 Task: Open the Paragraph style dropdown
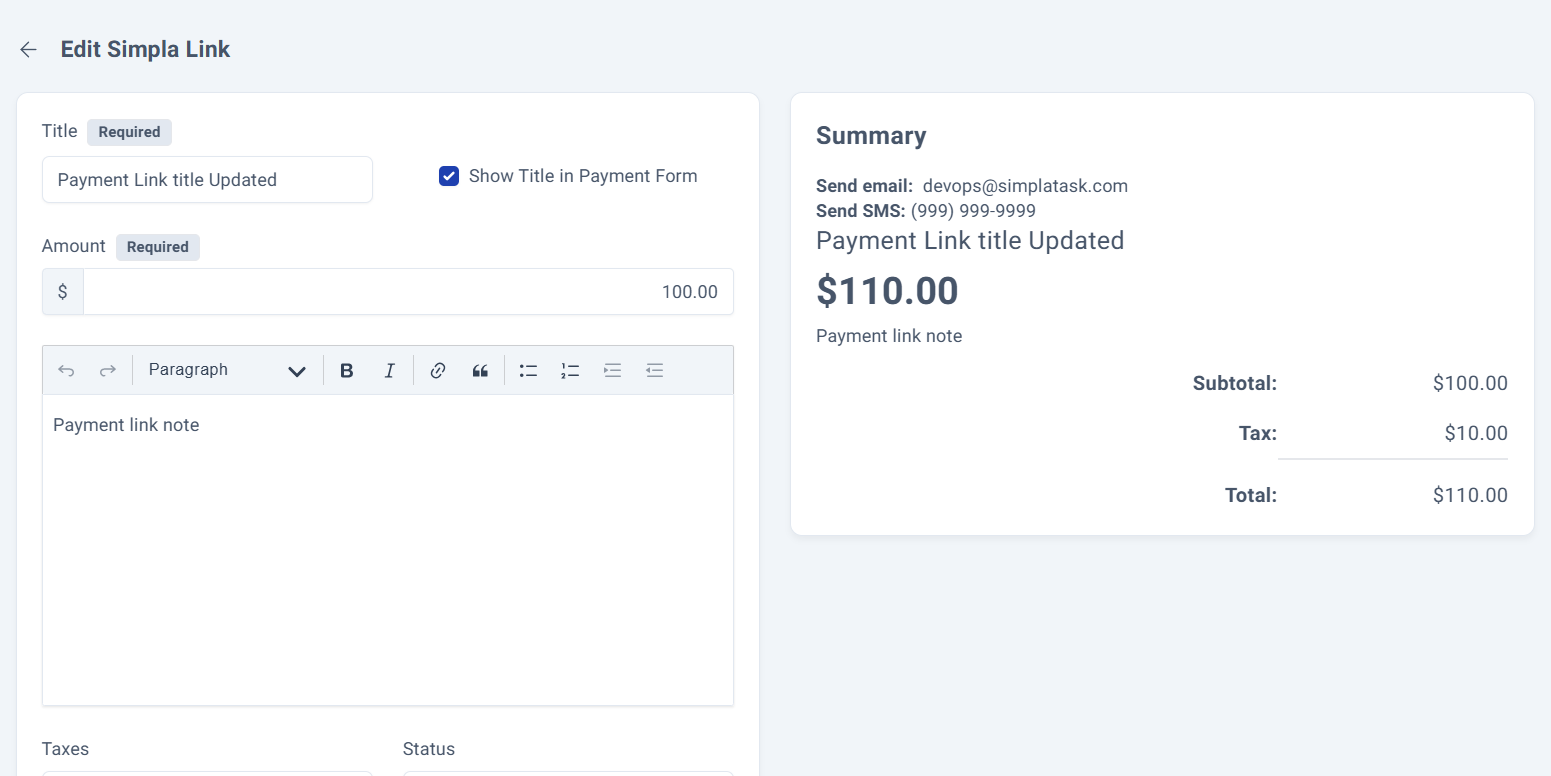coord(227,370)
